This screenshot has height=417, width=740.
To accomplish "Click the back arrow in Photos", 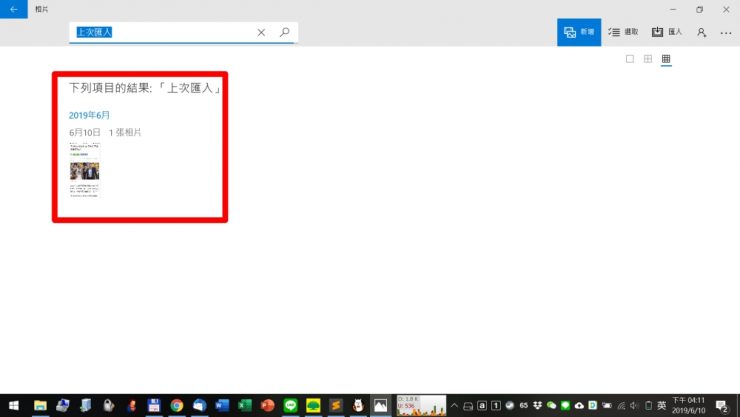I will (13, 8).
